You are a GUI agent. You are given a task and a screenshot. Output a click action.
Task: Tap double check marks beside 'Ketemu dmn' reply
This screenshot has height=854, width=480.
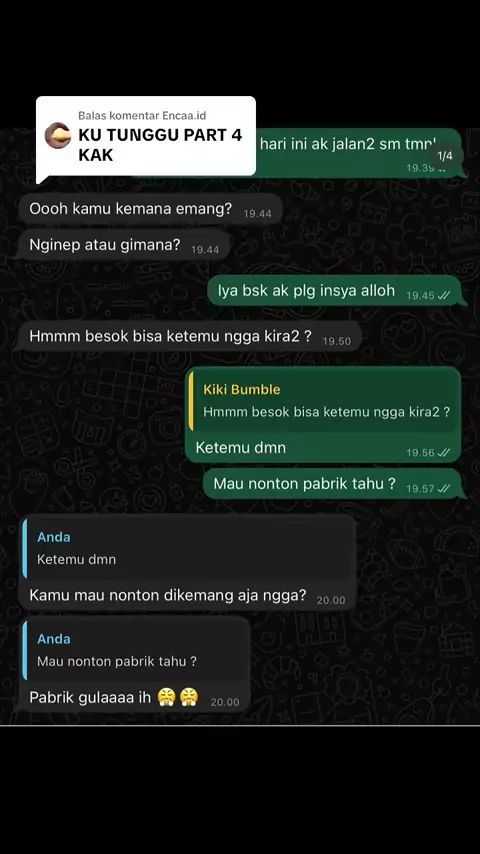[x=444, y=452]
